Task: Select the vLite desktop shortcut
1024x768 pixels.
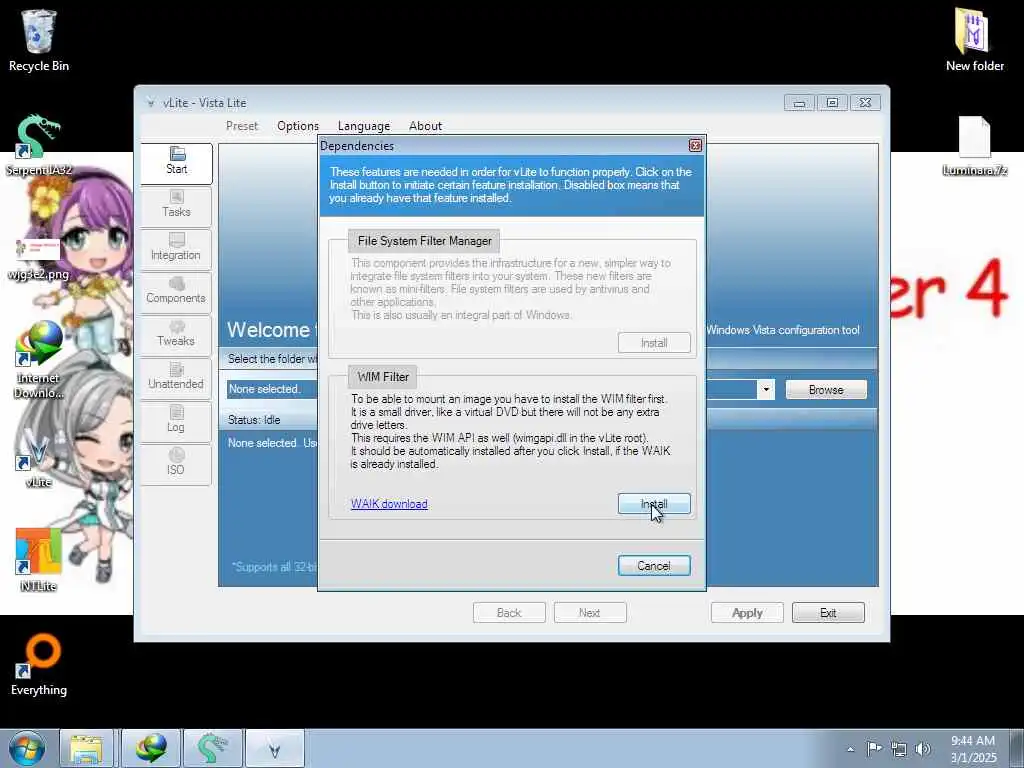Action: [x=39, y=457]
